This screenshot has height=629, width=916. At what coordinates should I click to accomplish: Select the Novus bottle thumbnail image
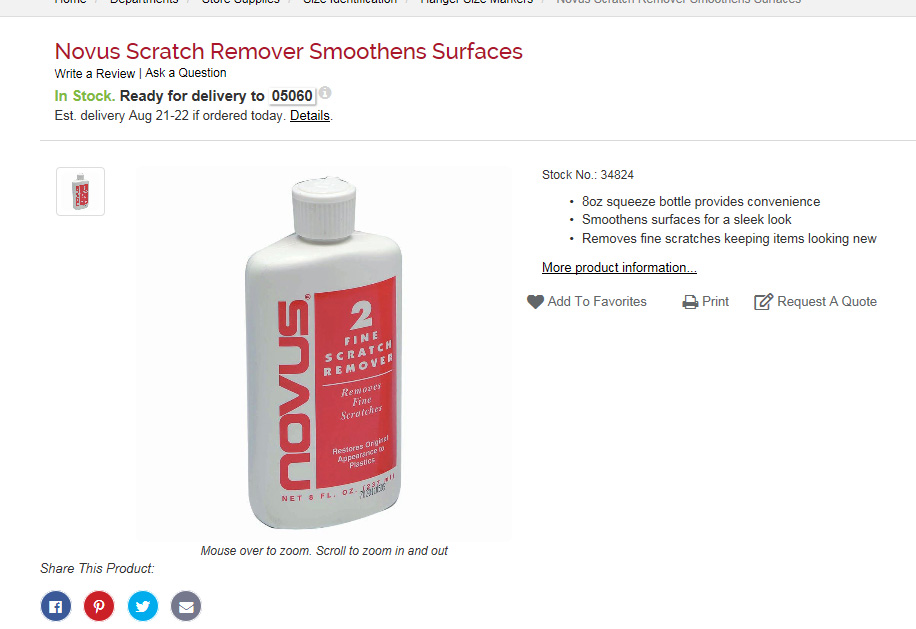[81, 192]
